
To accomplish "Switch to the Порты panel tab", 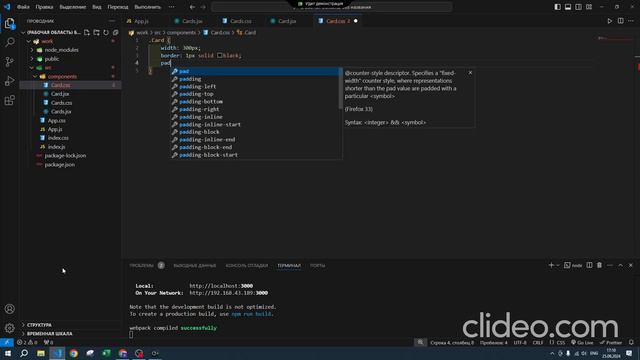I will click(x=317, y=265).
